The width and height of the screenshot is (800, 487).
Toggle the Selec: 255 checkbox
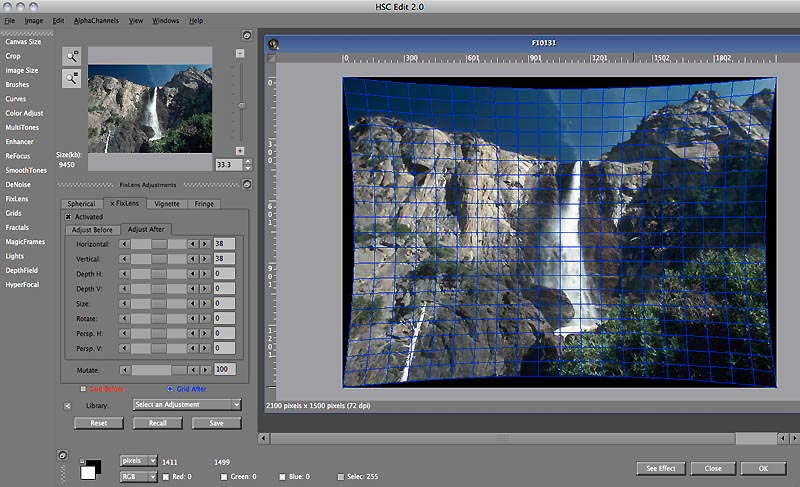point(341,477)
